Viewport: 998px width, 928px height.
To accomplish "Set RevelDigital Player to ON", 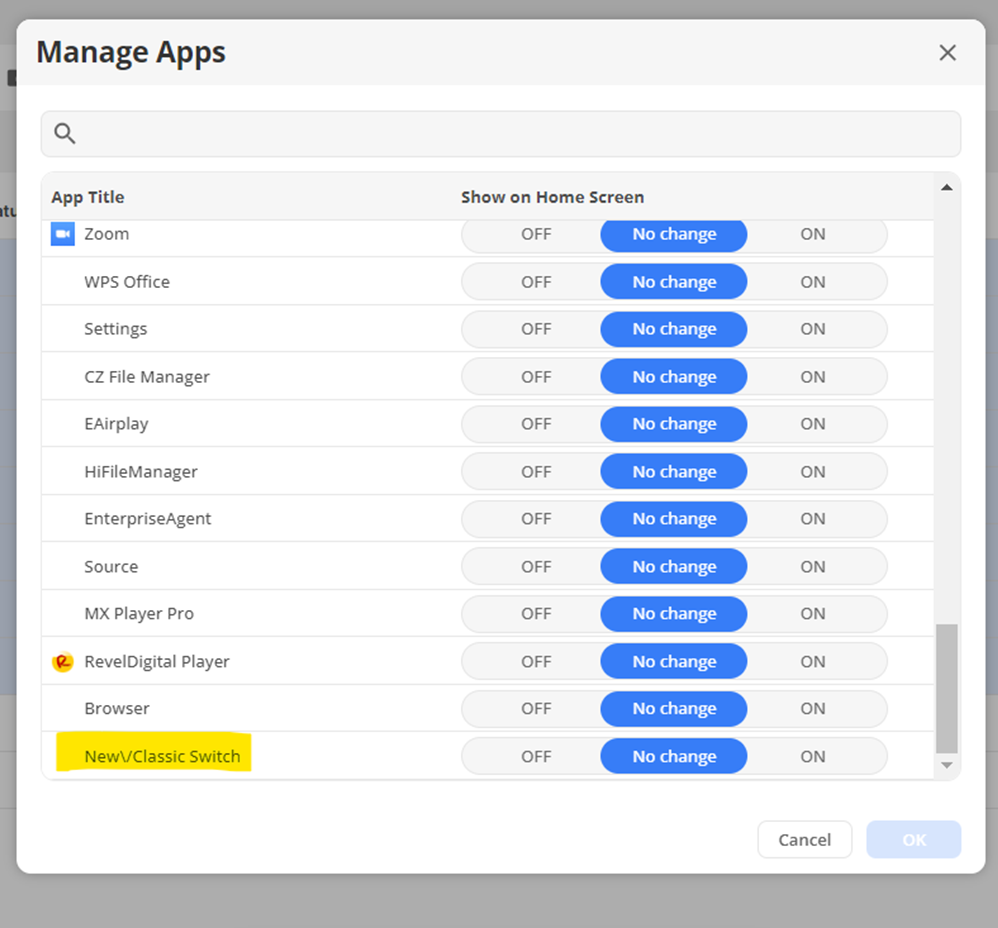I will [813, 661].
